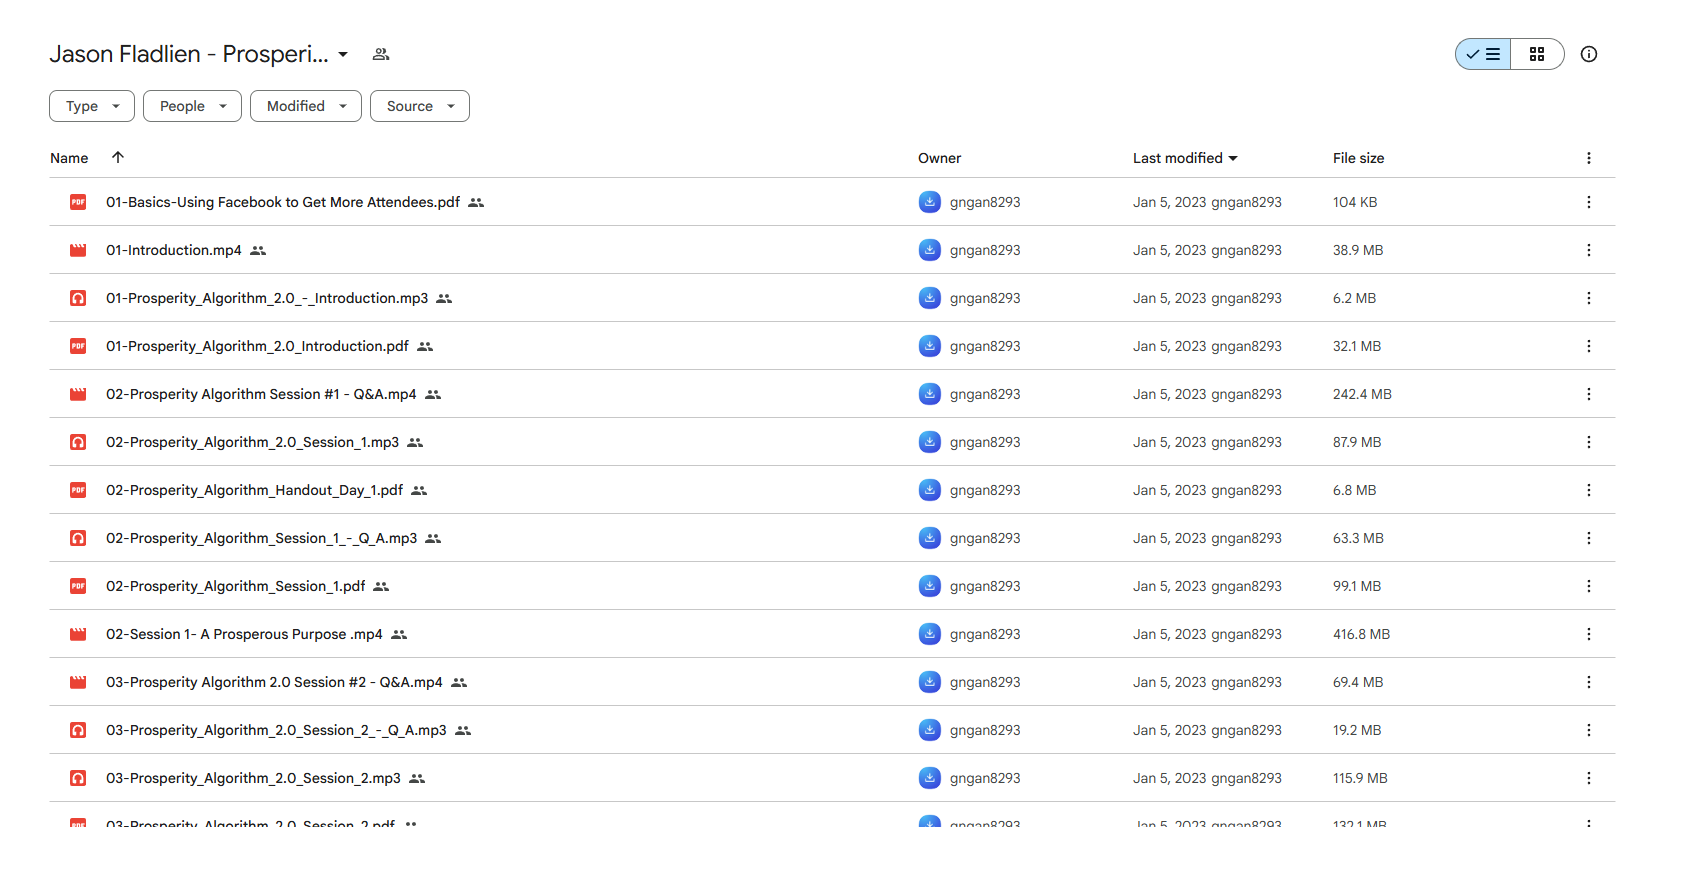Screen dimensions: 1684x882
Task: Open more actions for Handout_Day_1.pdf
Action: [x=1588, y=490]
